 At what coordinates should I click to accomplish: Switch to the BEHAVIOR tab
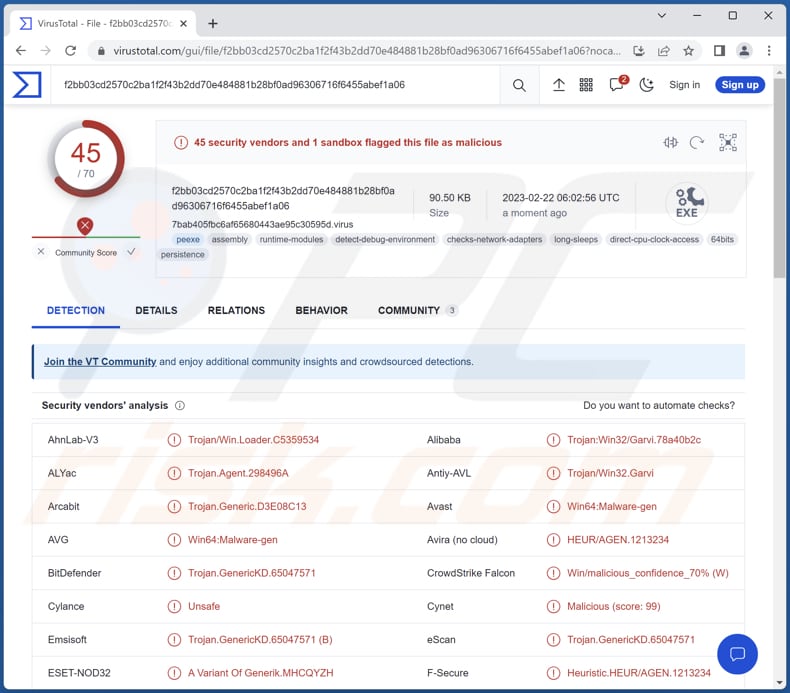point(321,310)
